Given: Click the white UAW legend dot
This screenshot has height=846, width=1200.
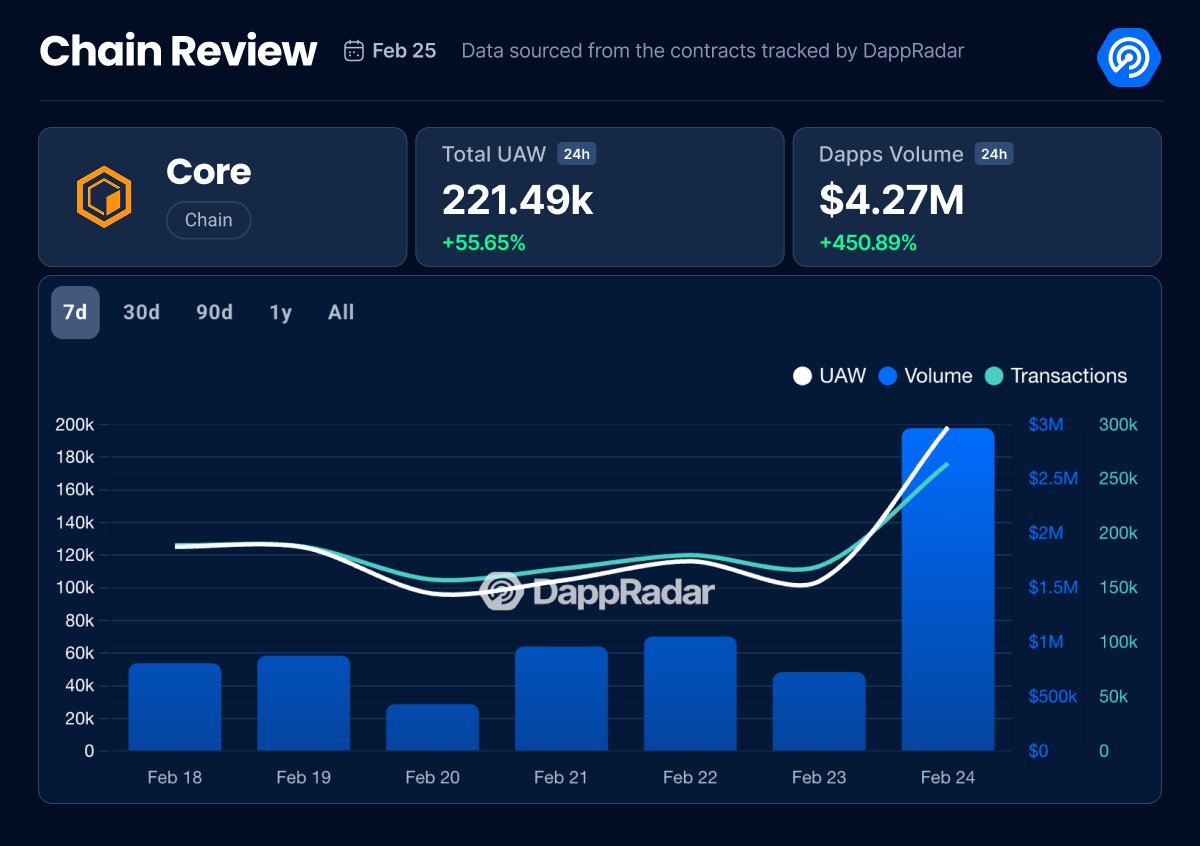Looking at the screenshot, I should pyautogui.click(x=802, y=376).
